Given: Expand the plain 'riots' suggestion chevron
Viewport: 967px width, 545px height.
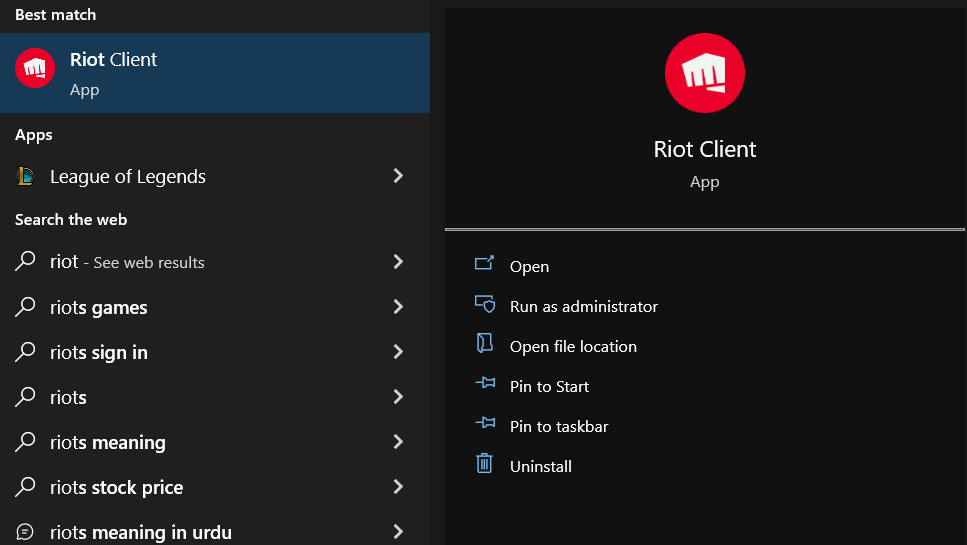Looking at the screenshot, I should [x=398, y=396].
